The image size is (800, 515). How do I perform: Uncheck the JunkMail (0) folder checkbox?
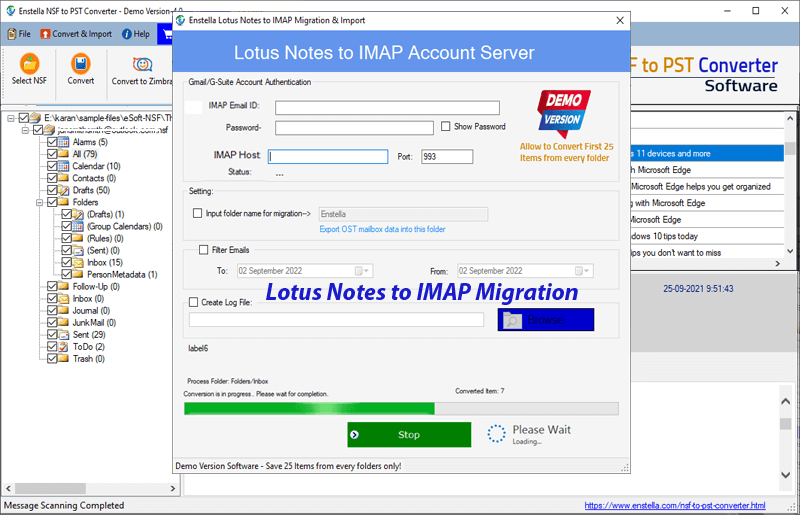[52, 323]
